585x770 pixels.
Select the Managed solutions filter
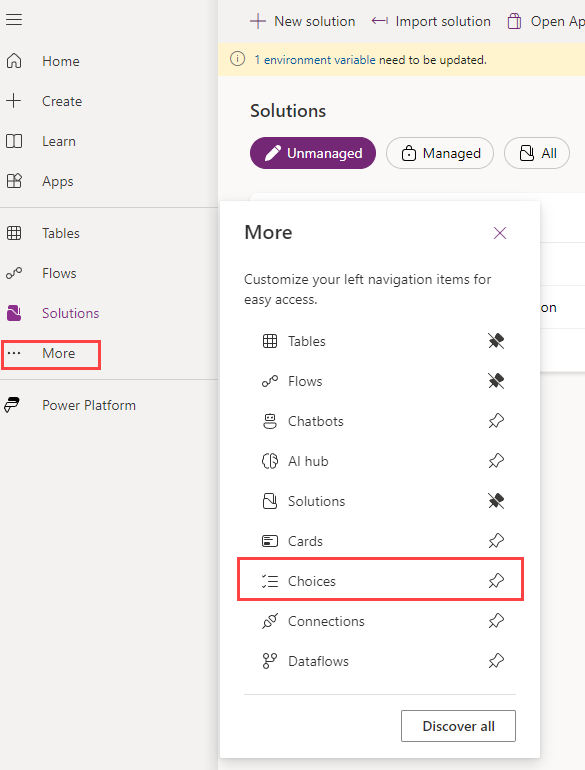[x=440, y=153]
